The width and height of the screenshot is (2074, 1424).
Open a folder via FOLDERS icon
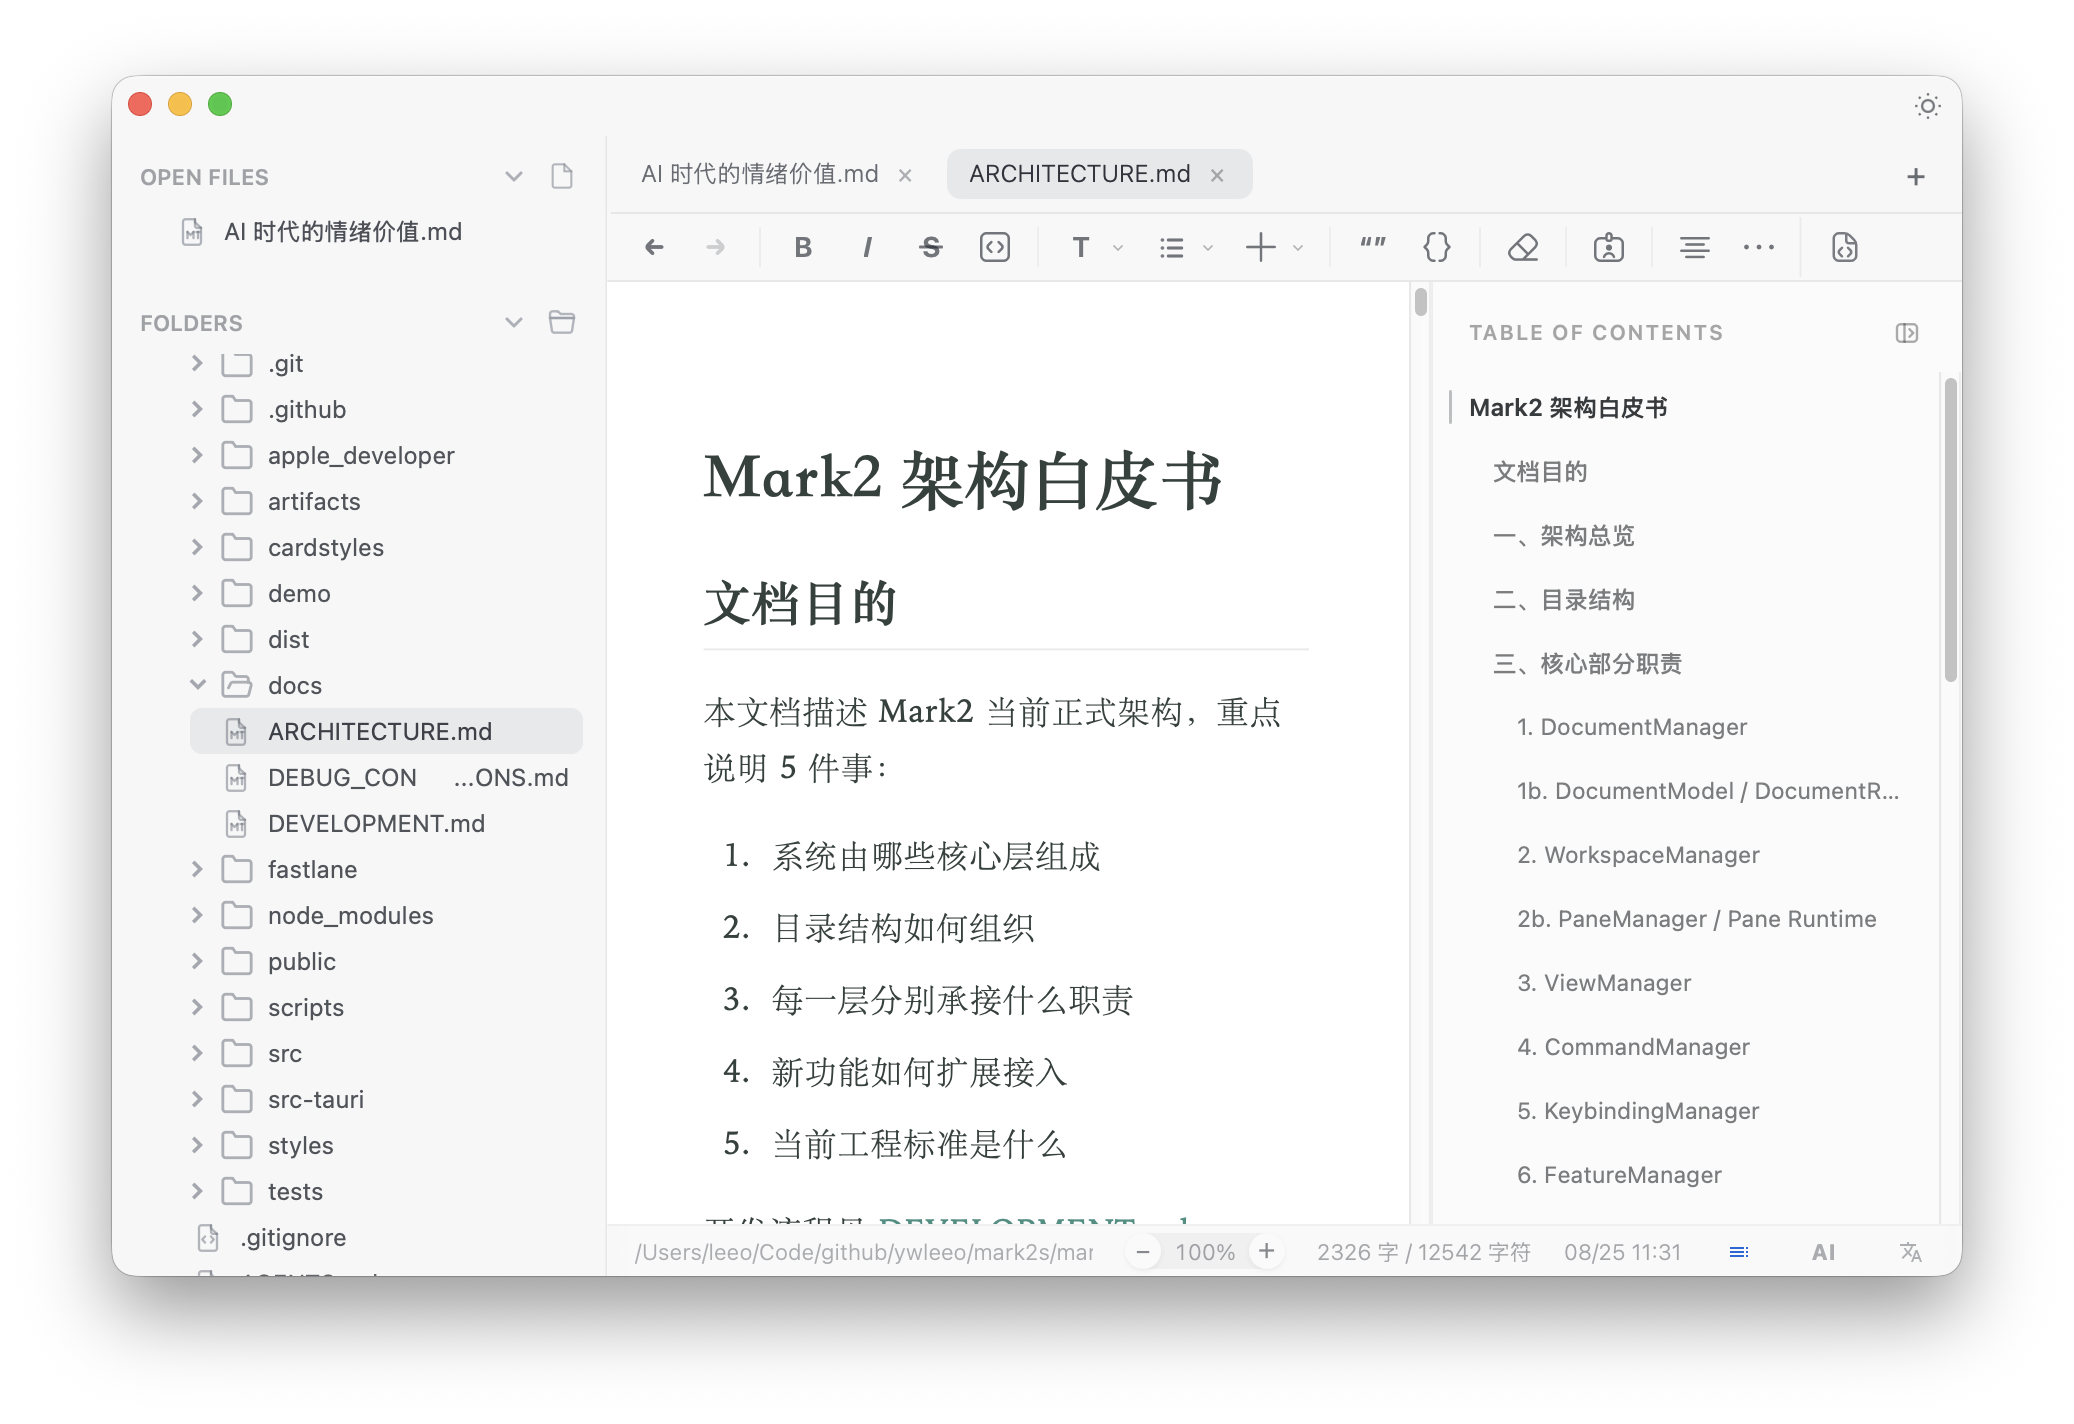[562, 322]
